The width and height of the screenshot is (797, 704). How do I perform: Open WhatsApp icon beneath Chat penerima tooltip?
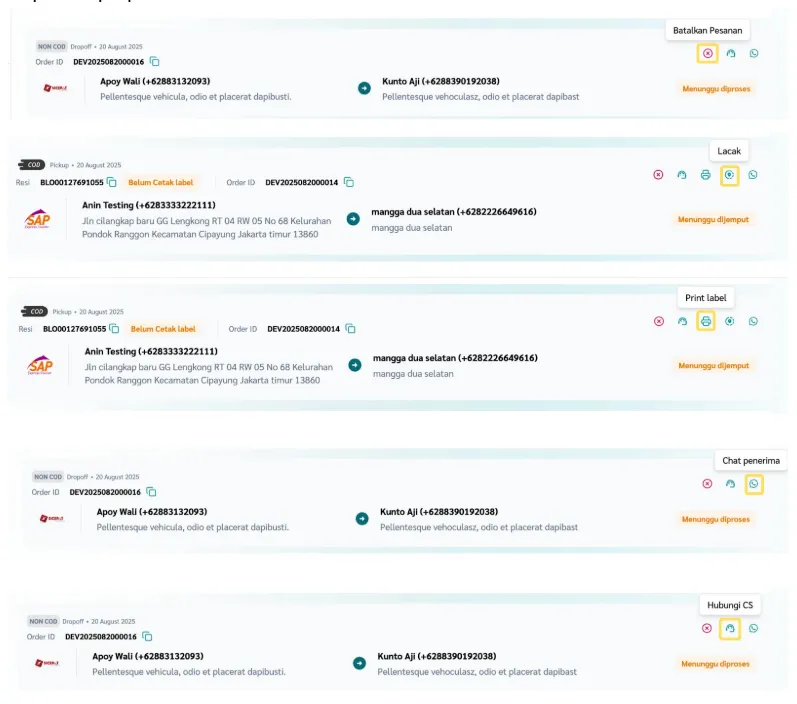[x=754, y=483]
